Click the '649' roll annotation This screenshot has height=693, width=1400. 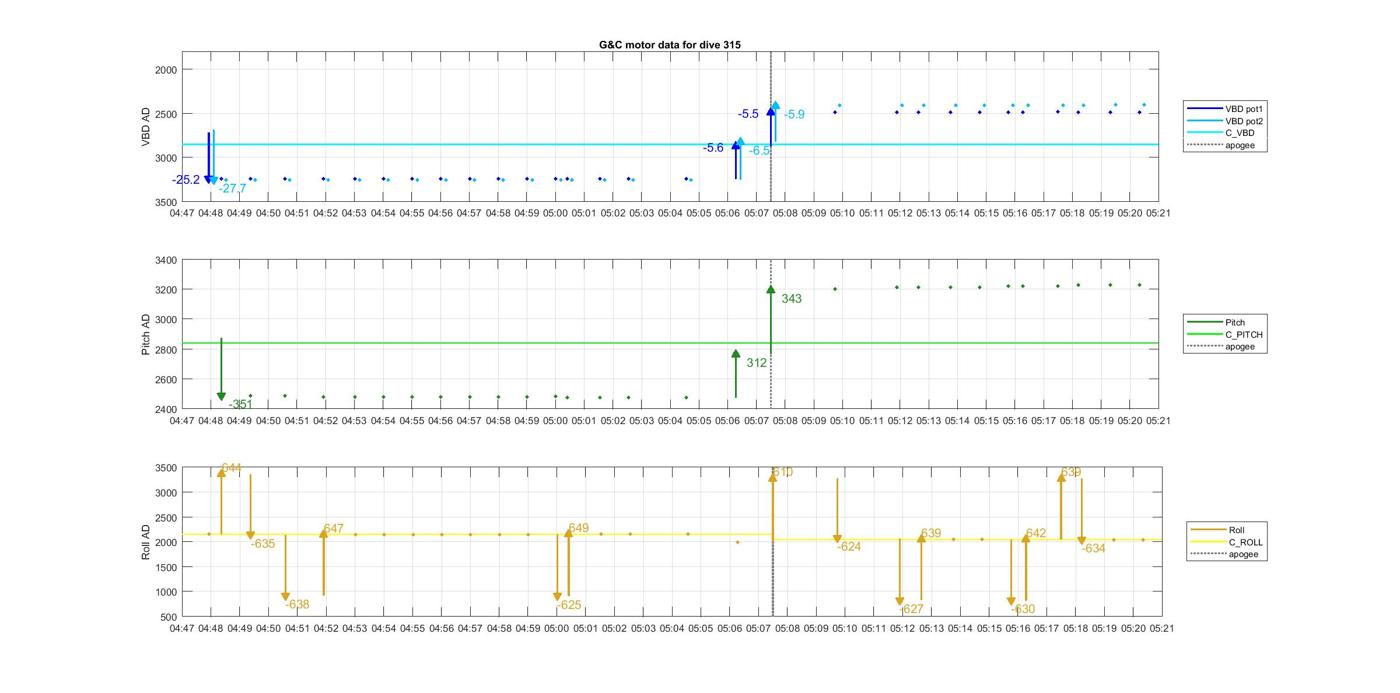(x=578, y=528)
